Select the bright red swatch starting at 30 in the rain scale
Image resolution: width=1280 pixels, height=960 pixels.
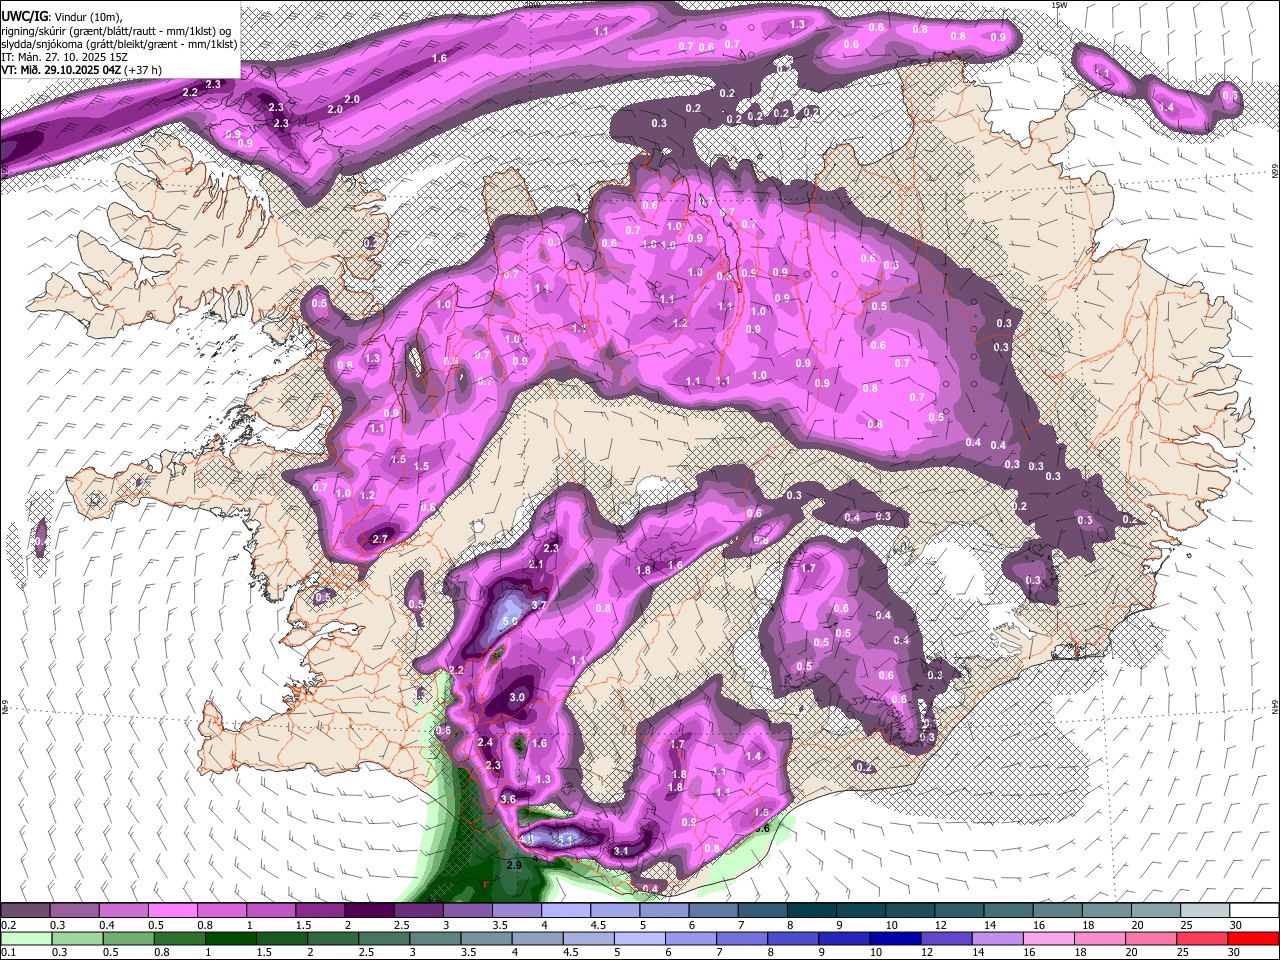click(1252, 938)
